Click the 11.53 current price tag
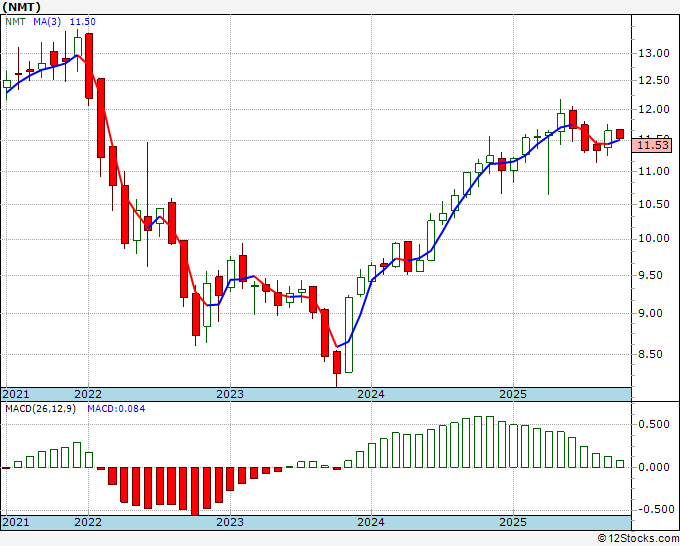This screenshot has height=546, width=680. [x=654, y=145]
